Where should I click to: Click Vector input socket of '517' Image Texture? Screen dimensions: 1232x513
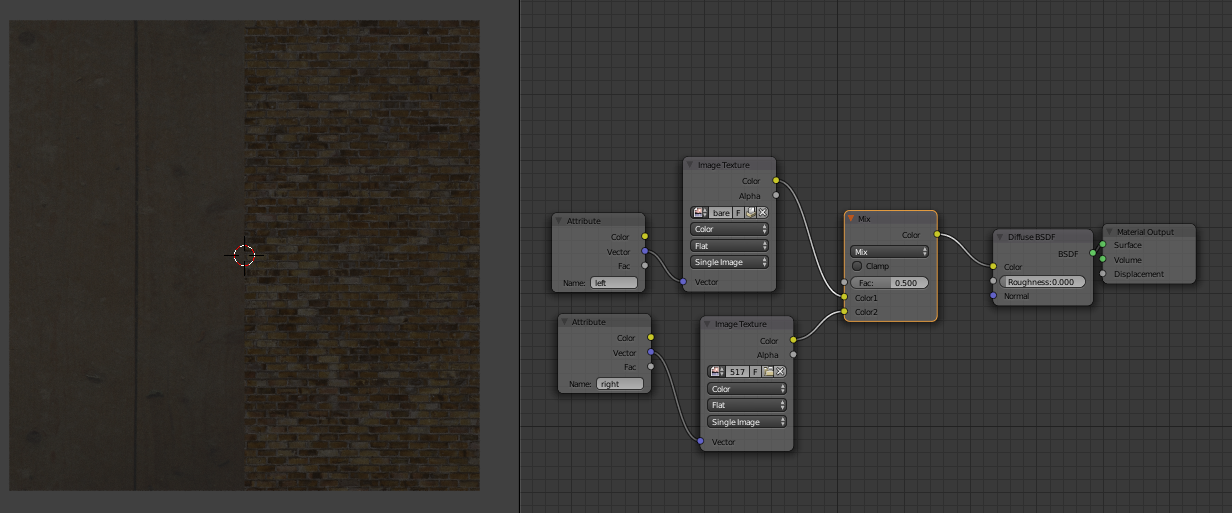pyautogui.click(x=701, y=441)
